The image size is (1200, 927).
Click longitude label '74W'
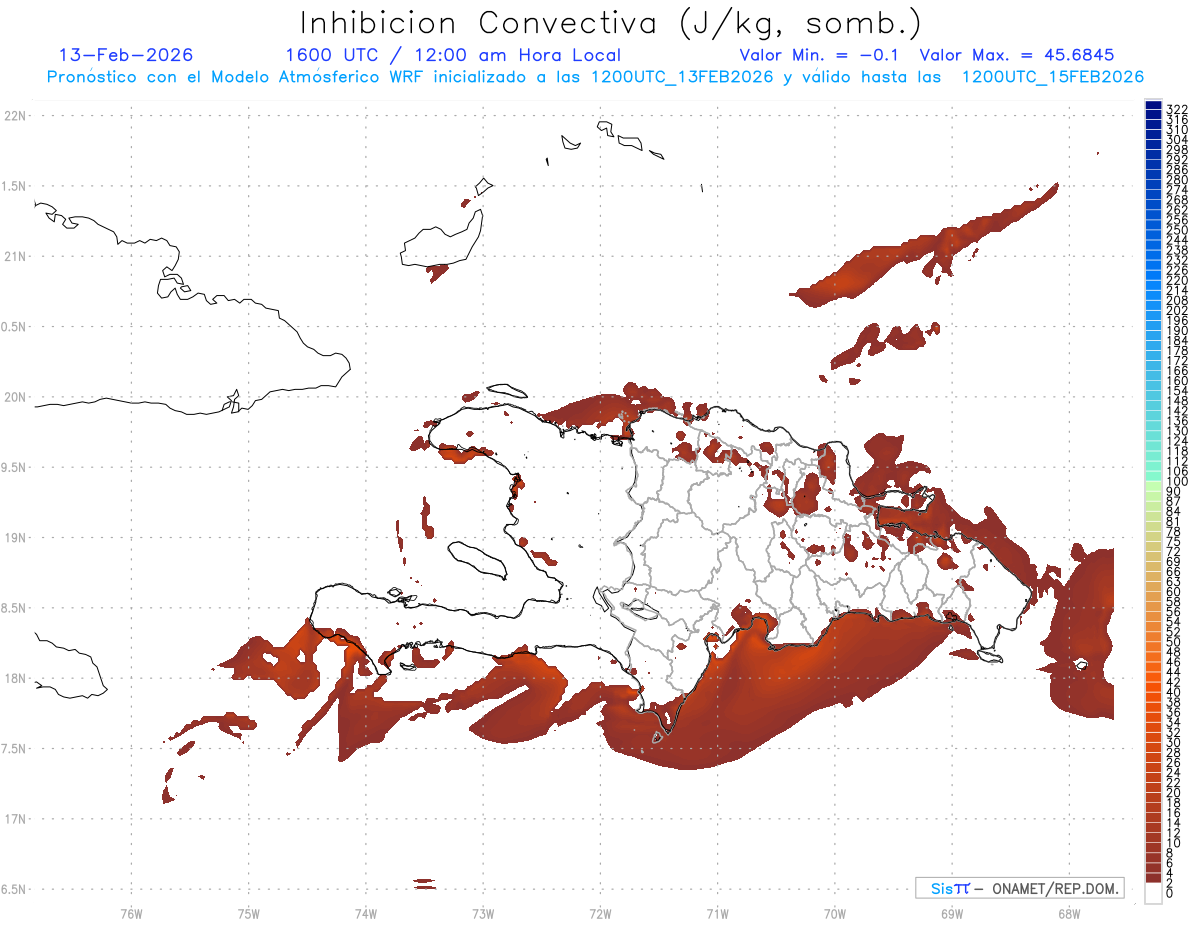pos(365,913)
